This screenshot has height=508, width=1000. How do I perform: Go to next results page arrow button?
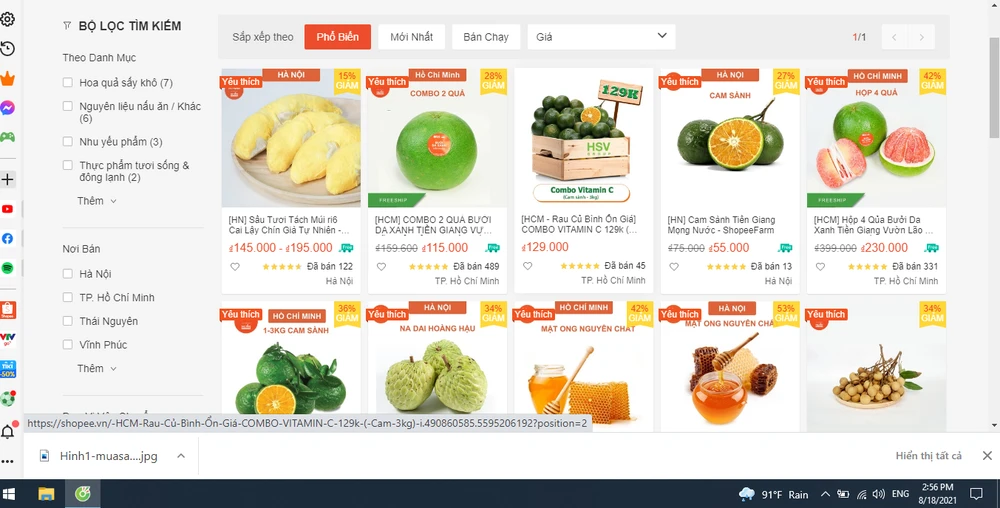click(x=922, y=37)
